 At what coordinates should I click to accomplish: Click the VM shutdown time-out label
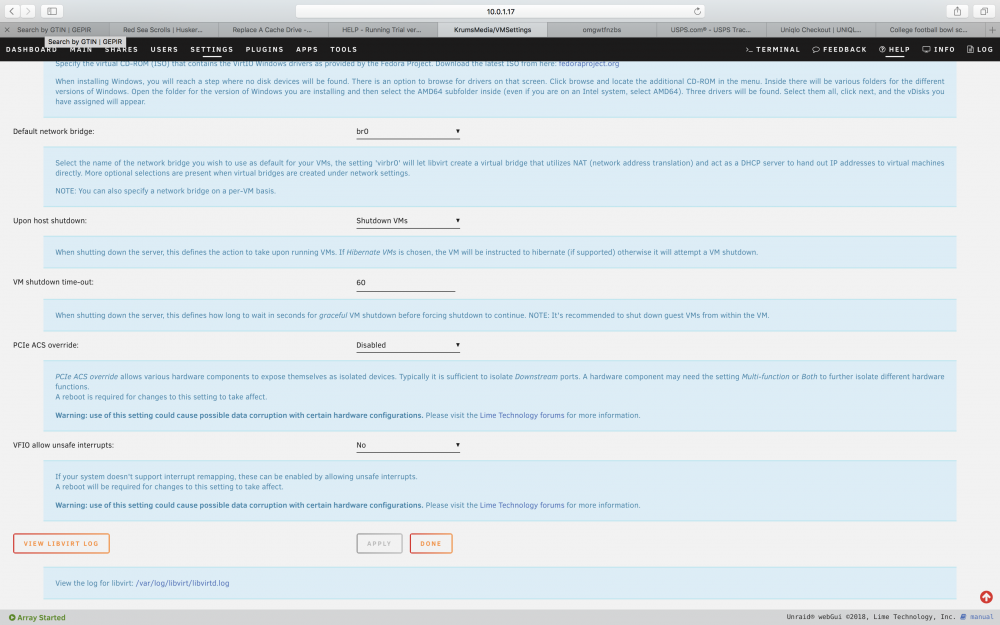click(53, 282)
